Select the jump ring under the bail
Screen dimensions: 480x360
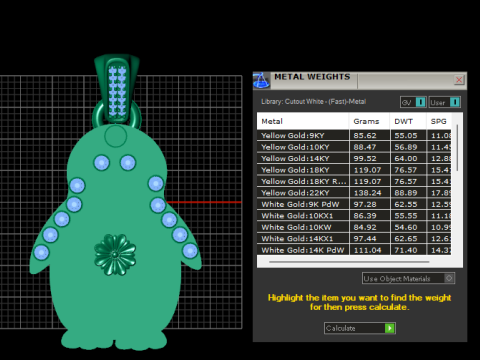point(137,115)
